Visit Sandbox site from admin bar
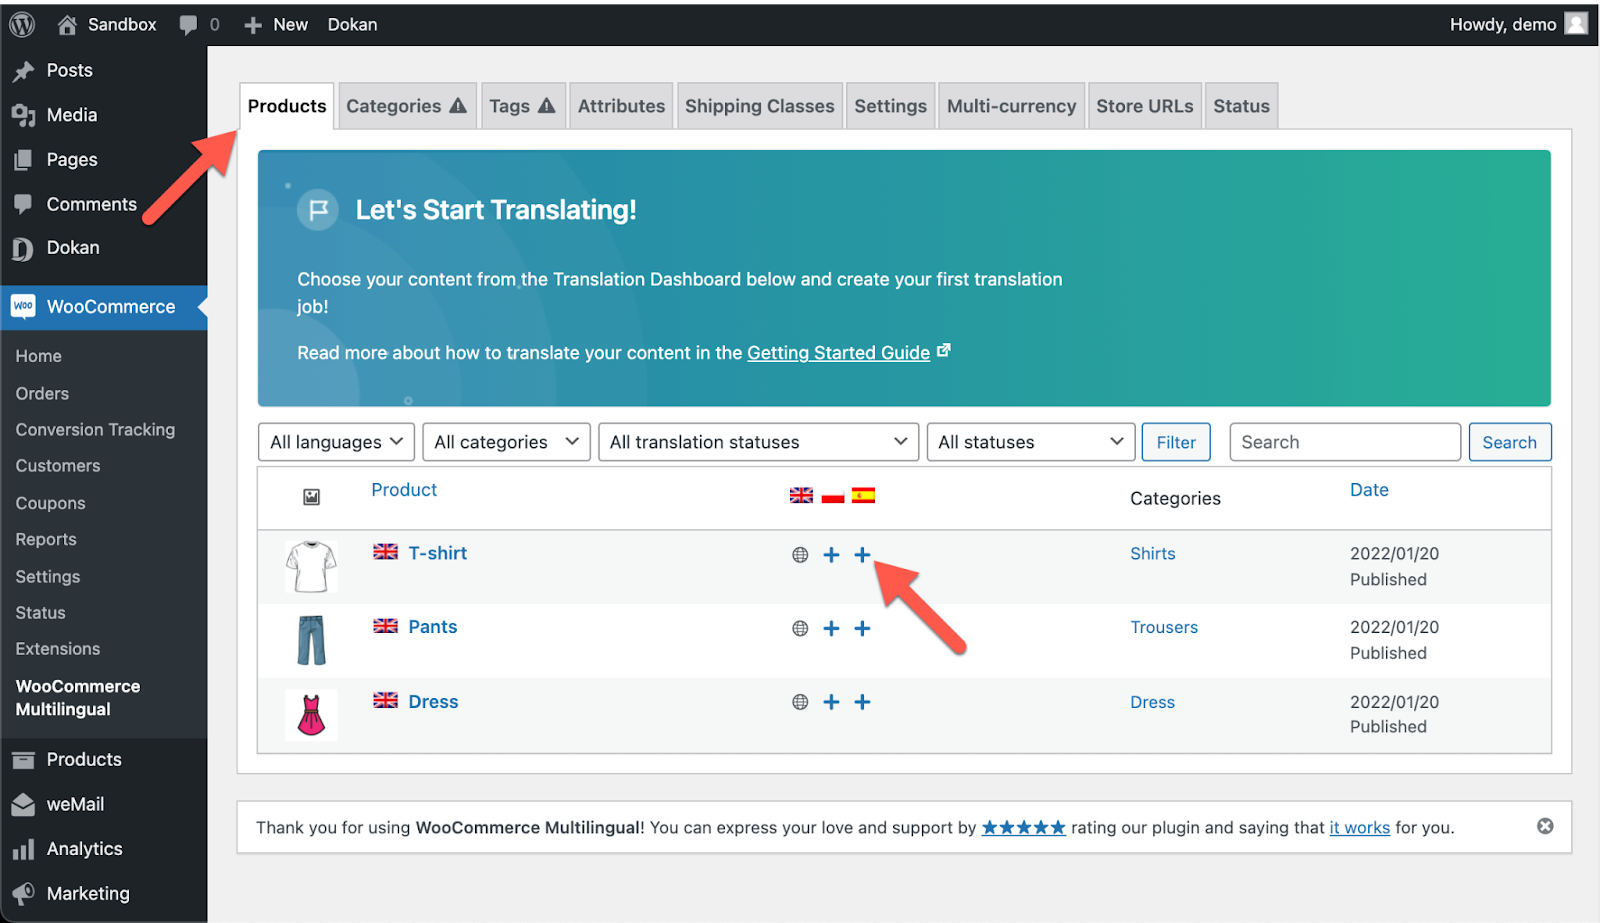The height and width of the screenshot is (923, 1600). (107, 25)
